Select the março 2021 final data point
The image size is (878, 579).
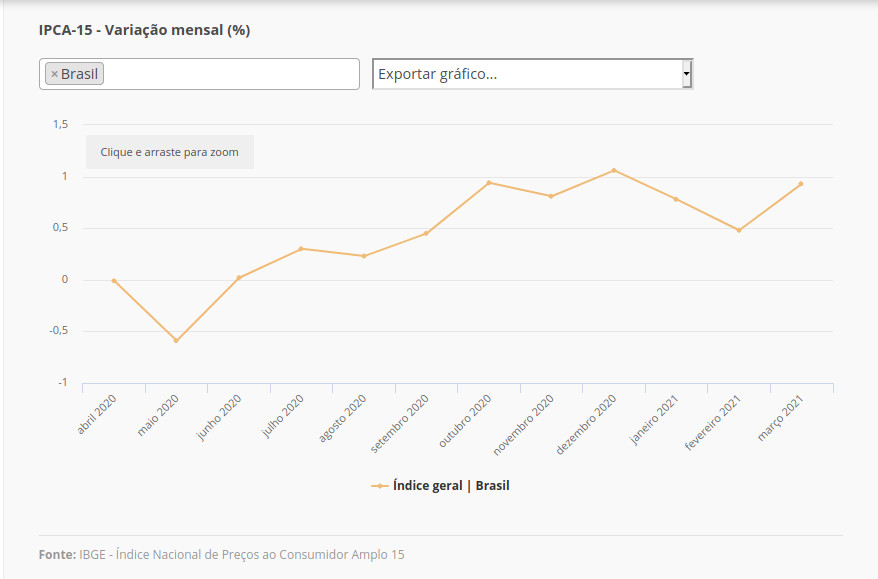(x=801, y=184)
